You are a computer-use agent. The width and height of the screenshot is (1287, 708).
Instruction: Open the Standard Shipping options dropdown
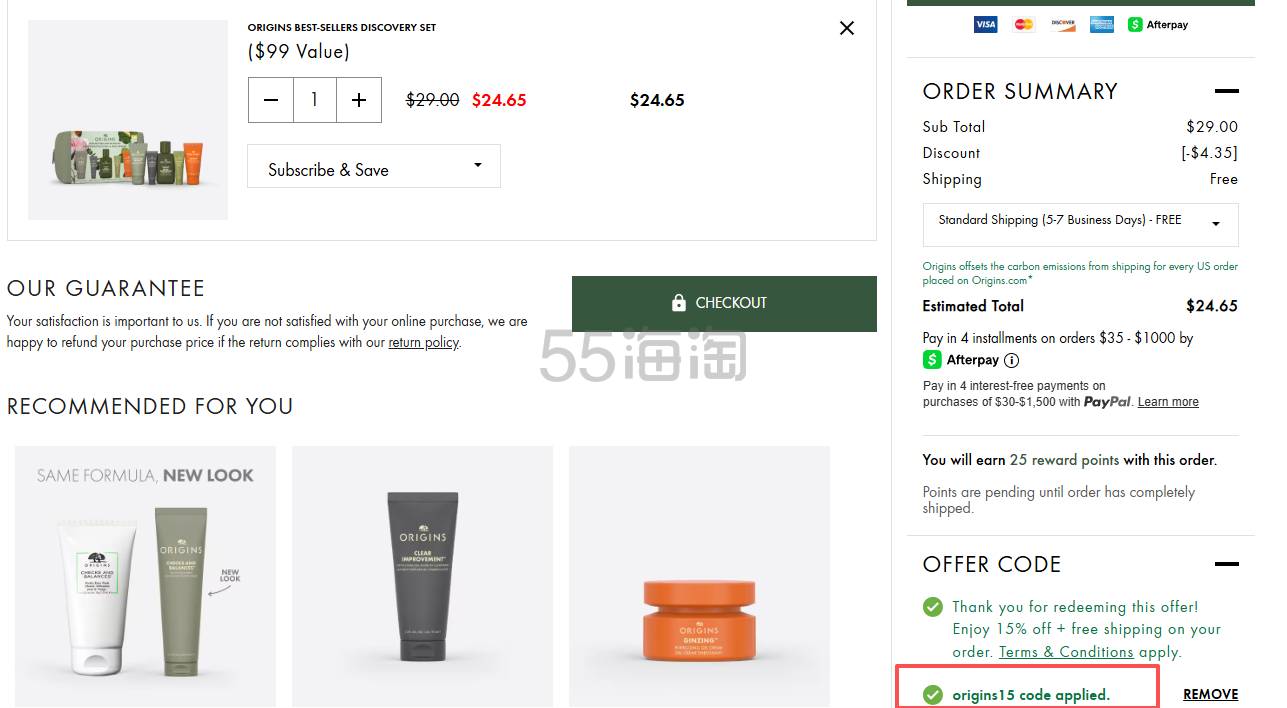coord(1080,225)
